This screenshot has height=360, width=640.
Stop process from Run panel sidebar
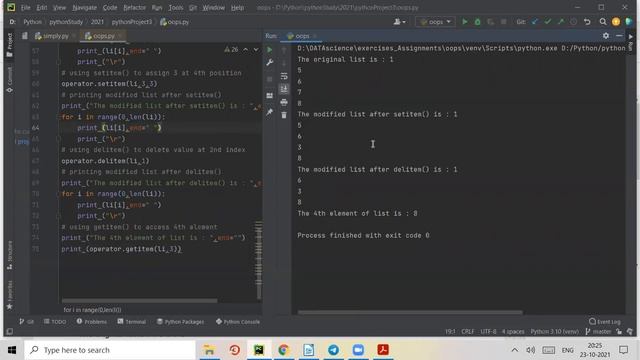tap(269, 79)
